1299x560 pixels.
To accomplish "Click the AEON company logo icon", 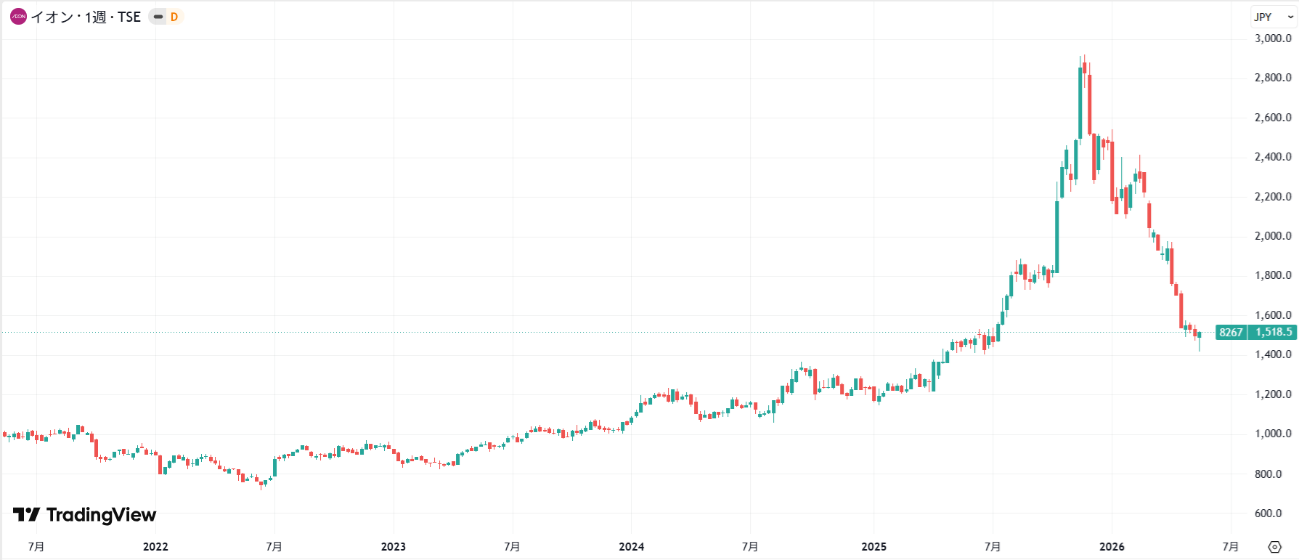I will [x=18, y=17].
